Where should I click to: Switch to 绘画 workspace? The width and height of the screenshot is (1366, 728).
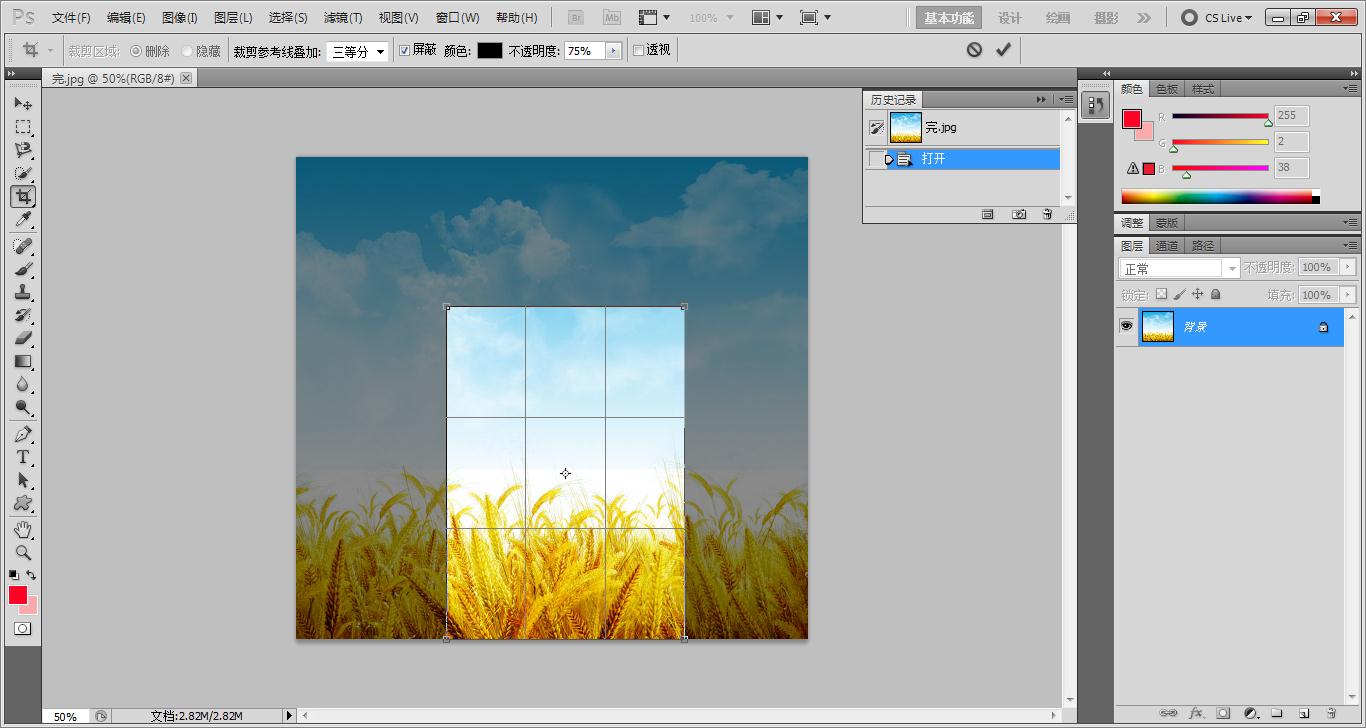[x=1057, y=18]
